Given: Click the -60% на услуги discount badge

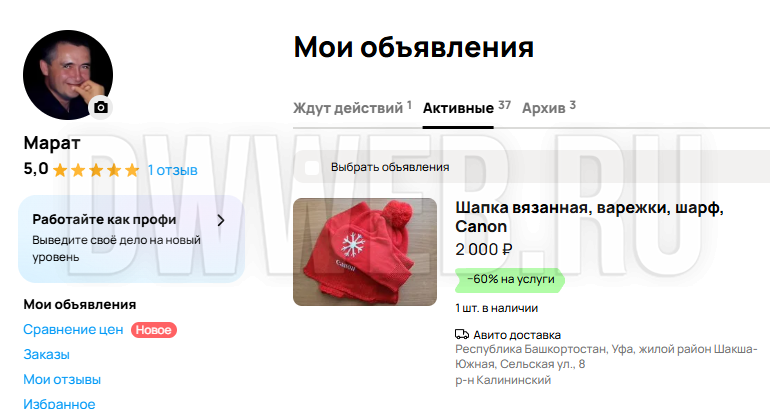Looking at the screenshot, I should click(510, 280).
